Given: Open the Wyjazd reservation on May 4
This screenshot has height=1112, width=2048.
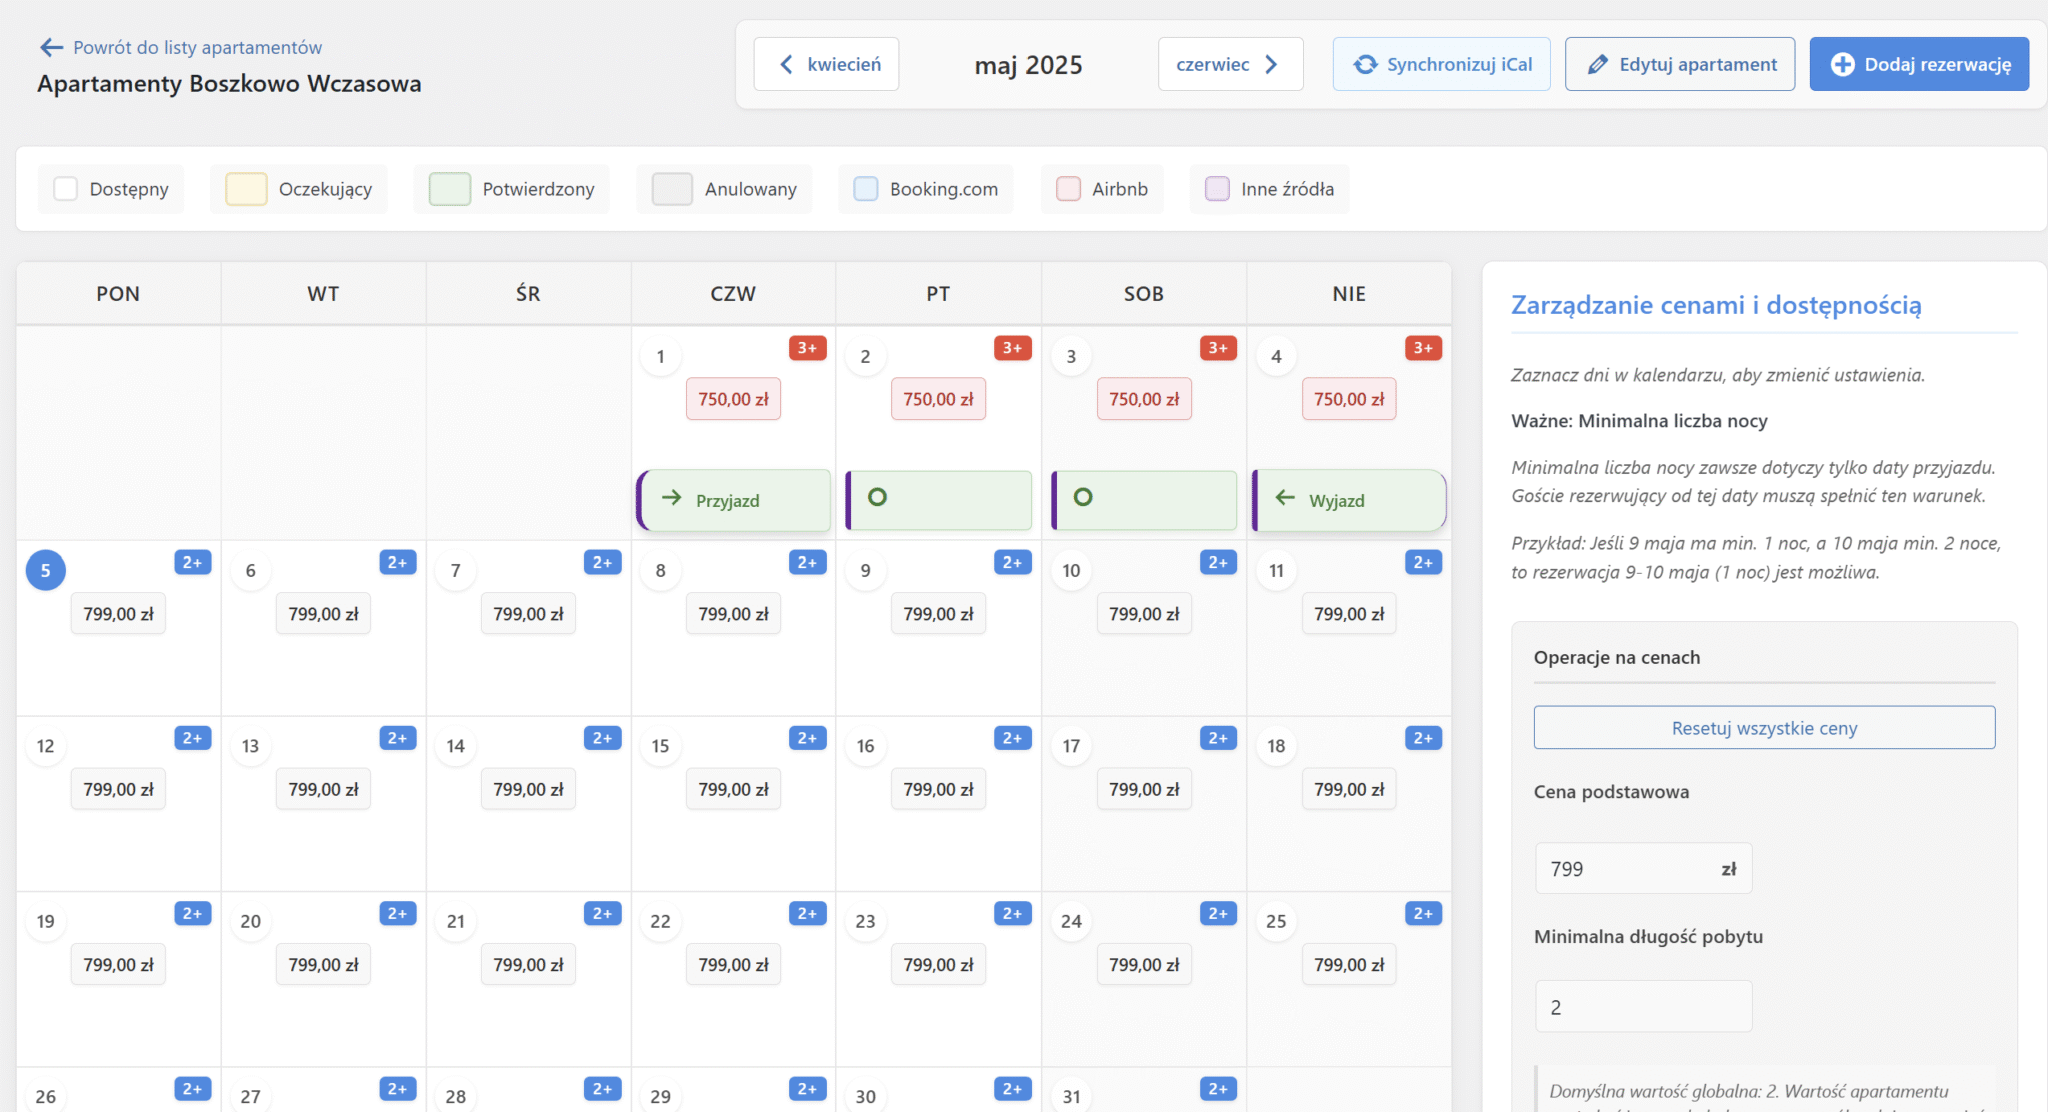Looking at the screenshot, I should pyautogui.click(x=1349, y=500).
